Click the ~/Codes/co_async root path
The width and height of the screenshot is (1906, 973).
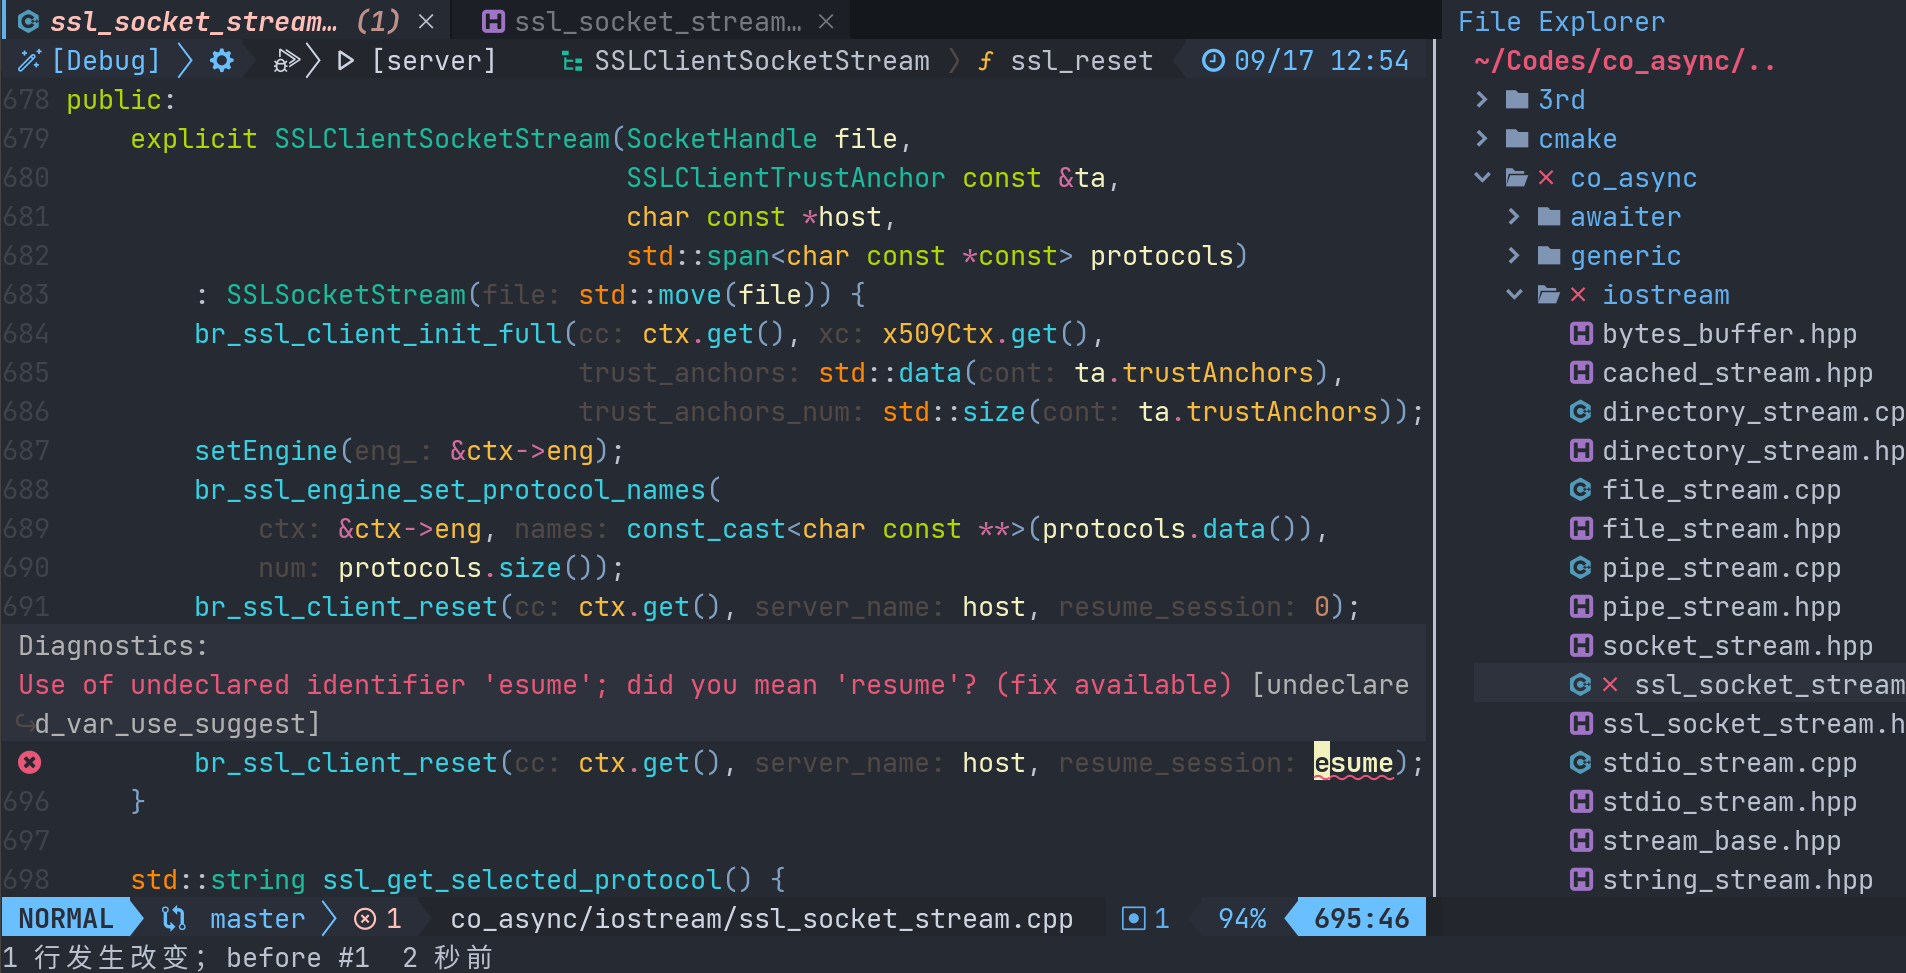coord(1625,61)
